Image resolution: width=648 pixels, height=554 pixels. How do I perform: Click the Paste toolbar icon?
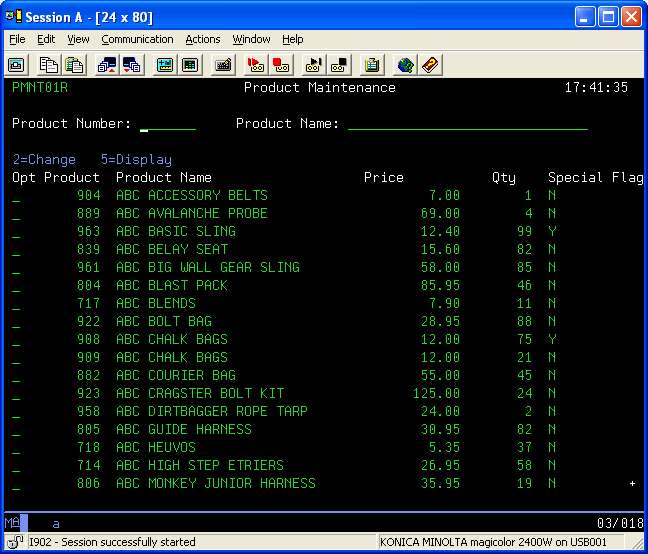[x=74, y=65]
